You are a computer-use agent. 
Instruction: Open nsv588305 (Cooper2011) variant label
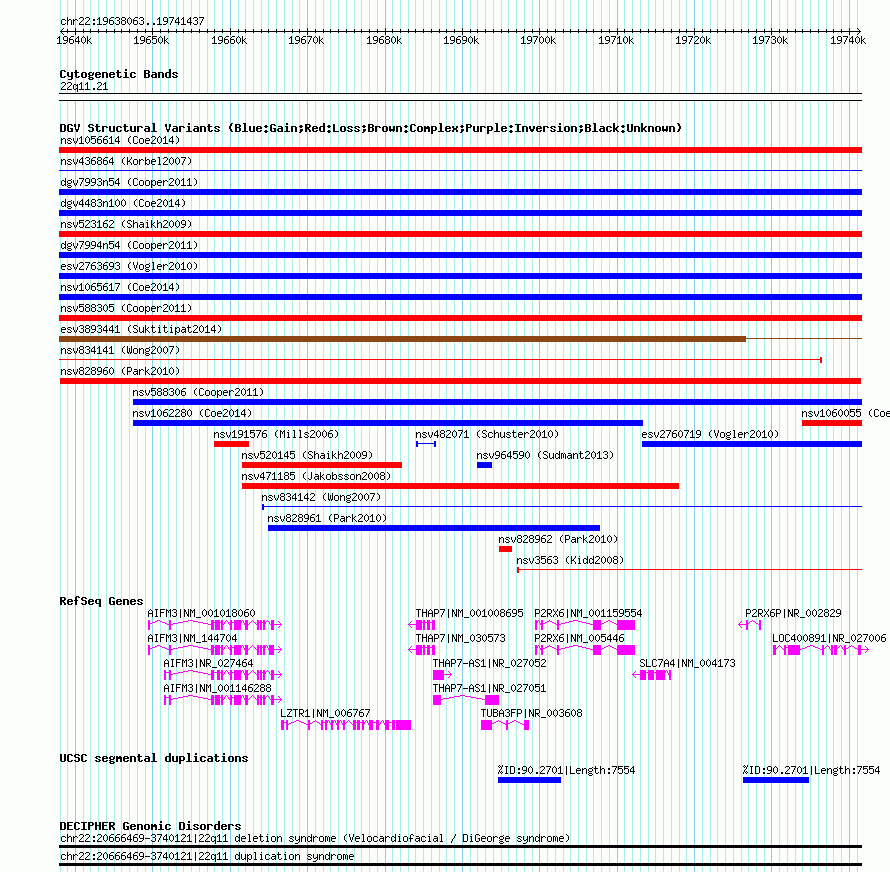(126, 308)
